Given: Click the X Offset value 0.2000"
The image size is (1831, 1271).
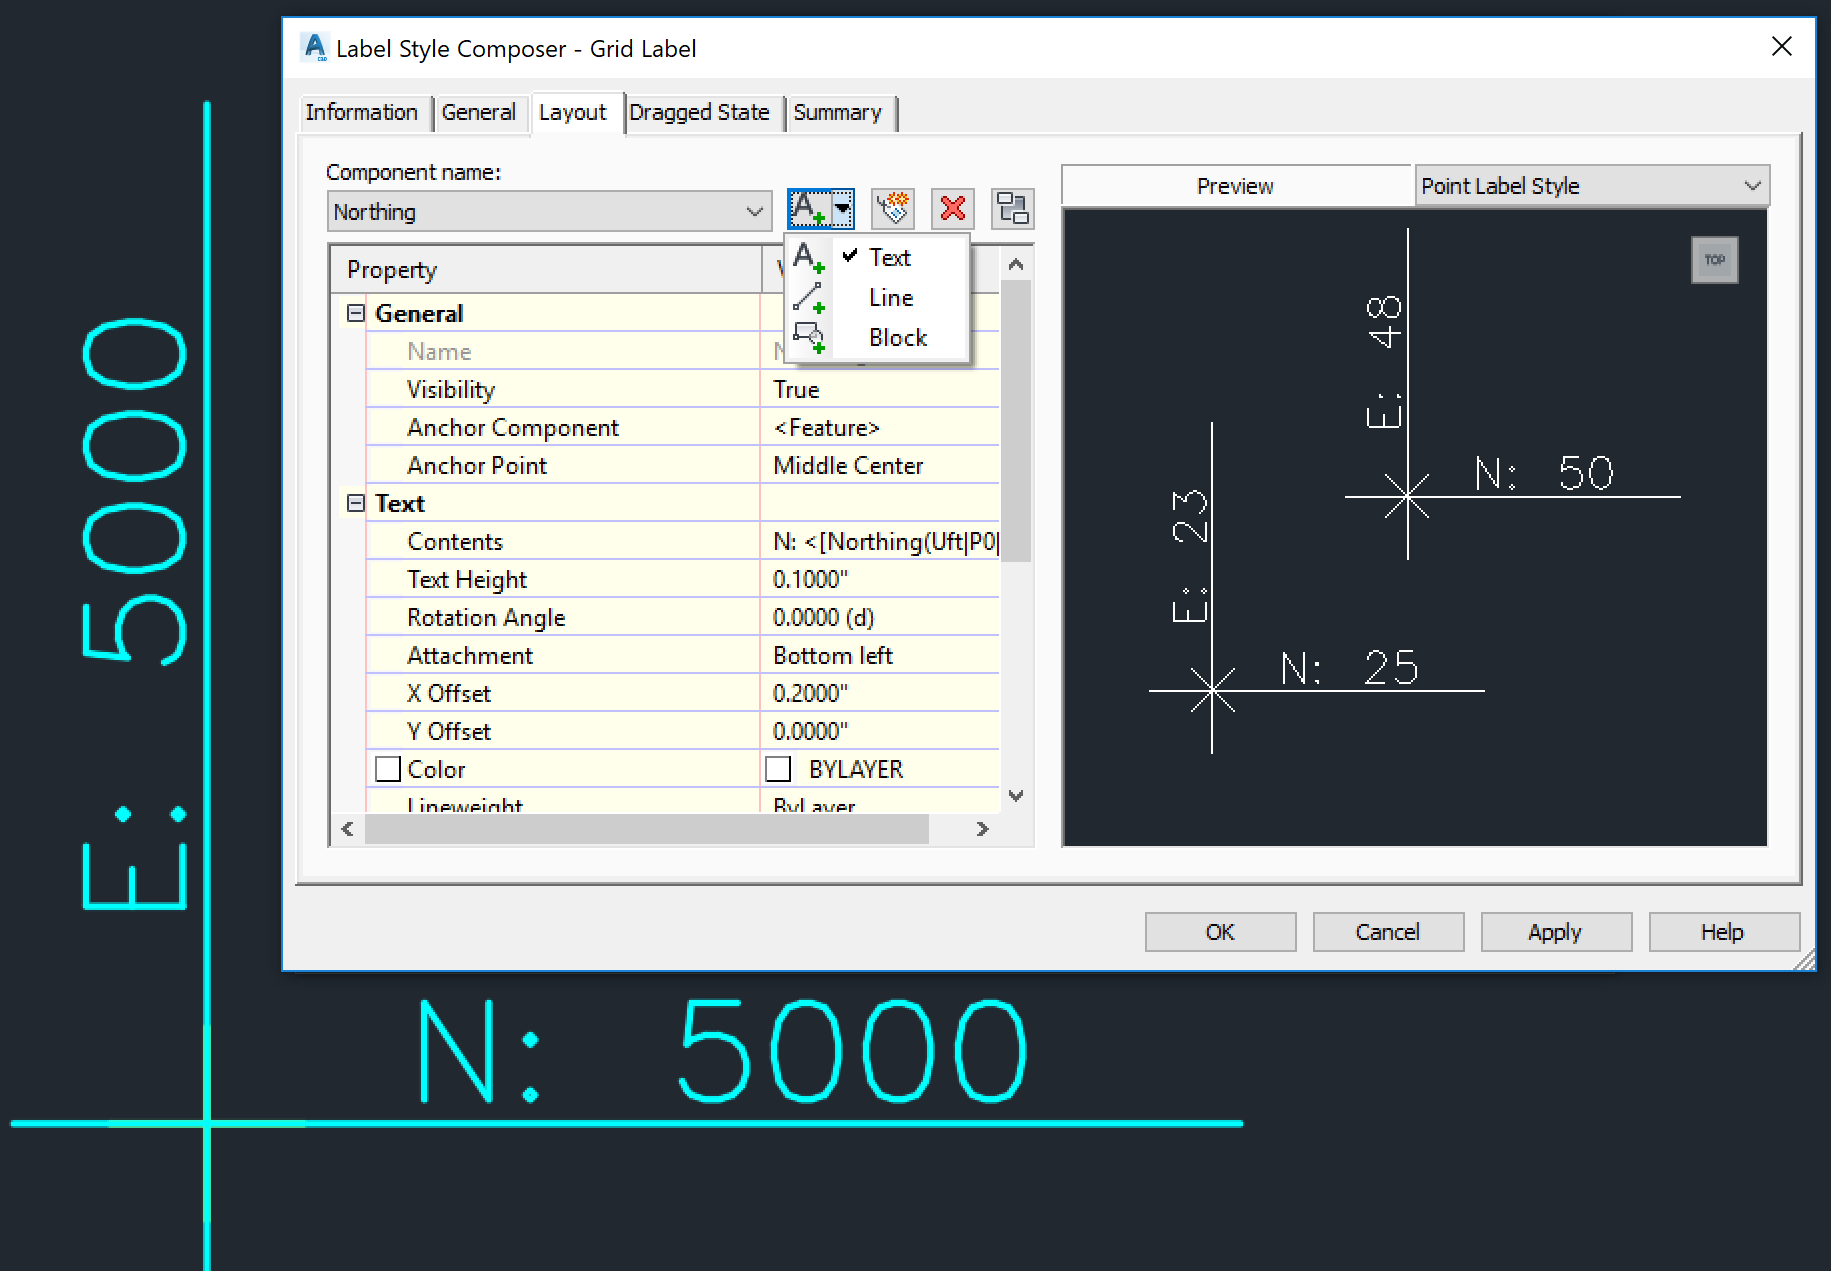Looking at the screenshot, I should [x=881, y=694].
